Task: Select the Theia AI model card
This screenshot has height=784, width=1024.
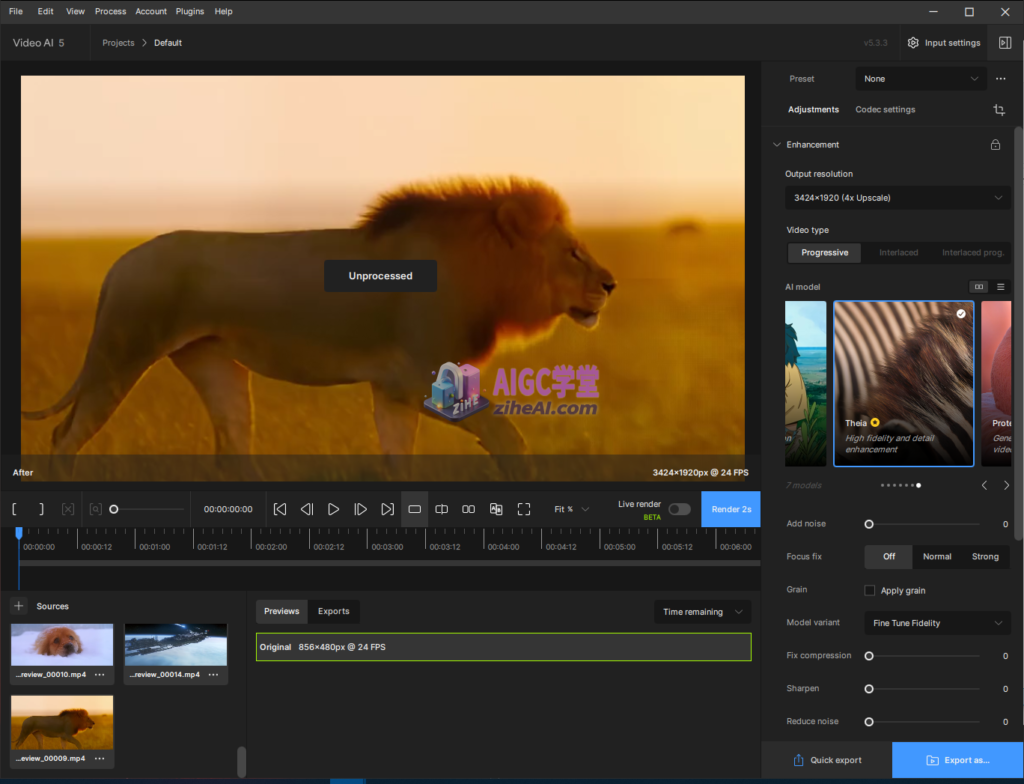Action: pyautogui.click(x=904, y=384)
